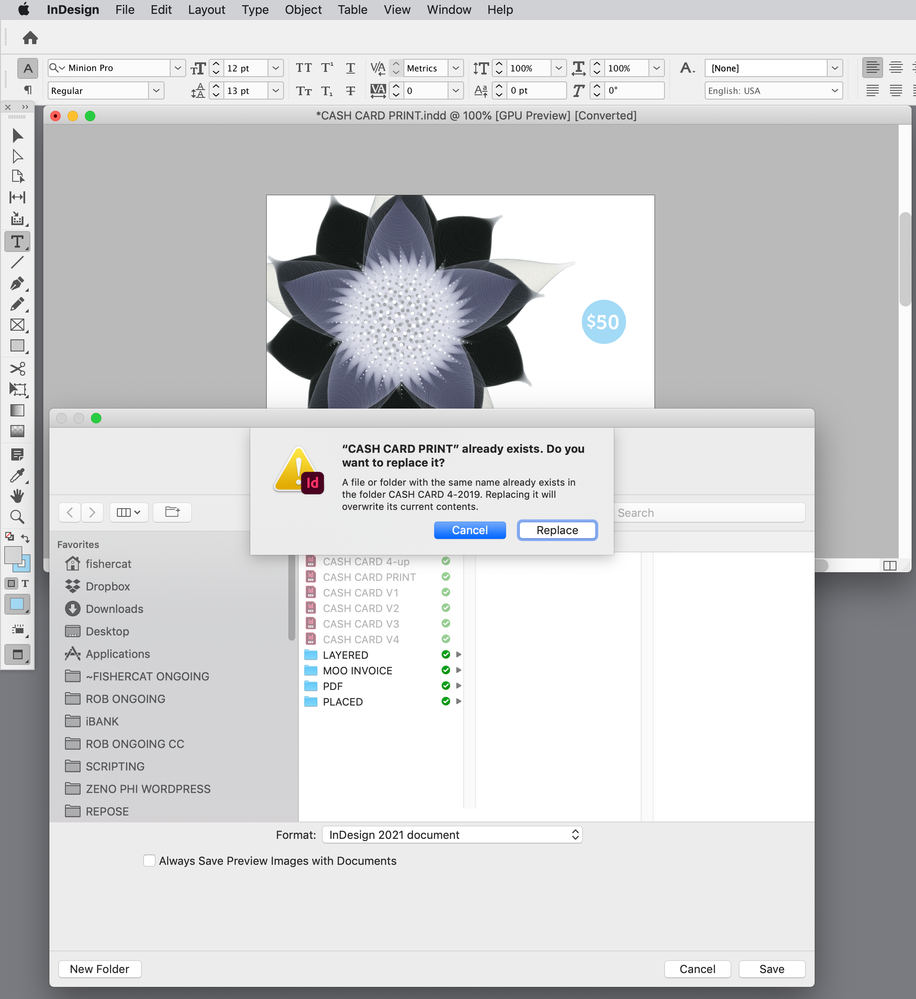916x999 pixels.
Task: Click Save in the save dialog
Action: (x=772, y=969)
